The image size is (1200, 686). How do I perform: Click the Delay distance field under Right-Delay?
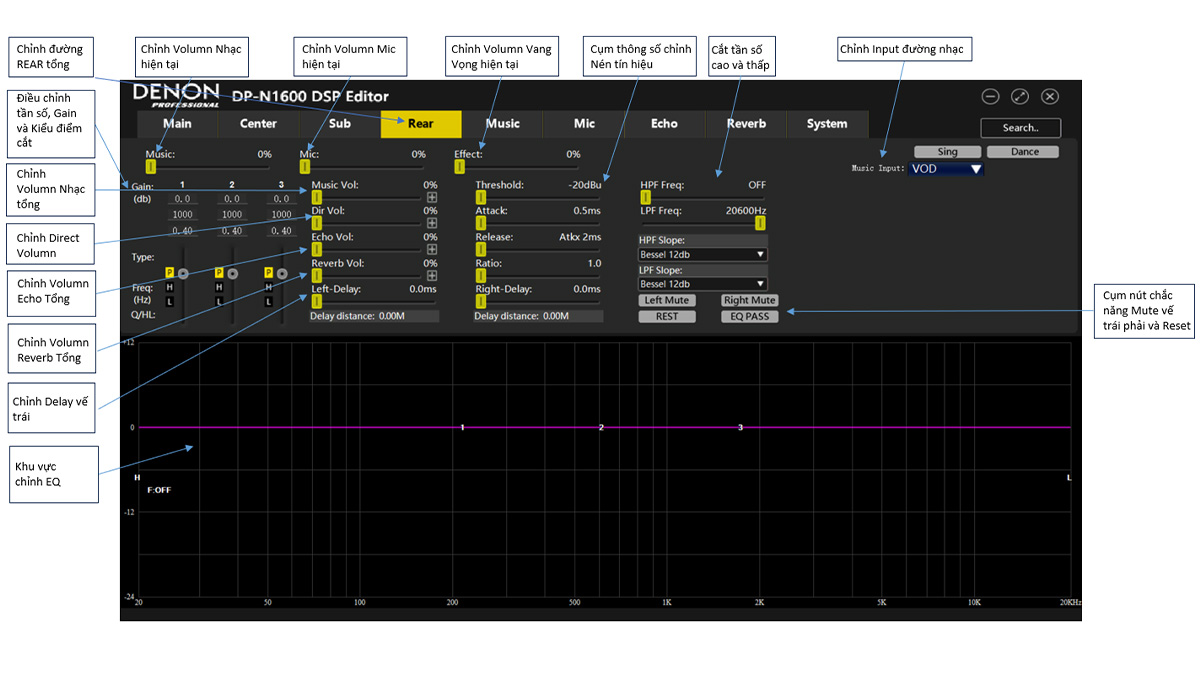point(538,316)
